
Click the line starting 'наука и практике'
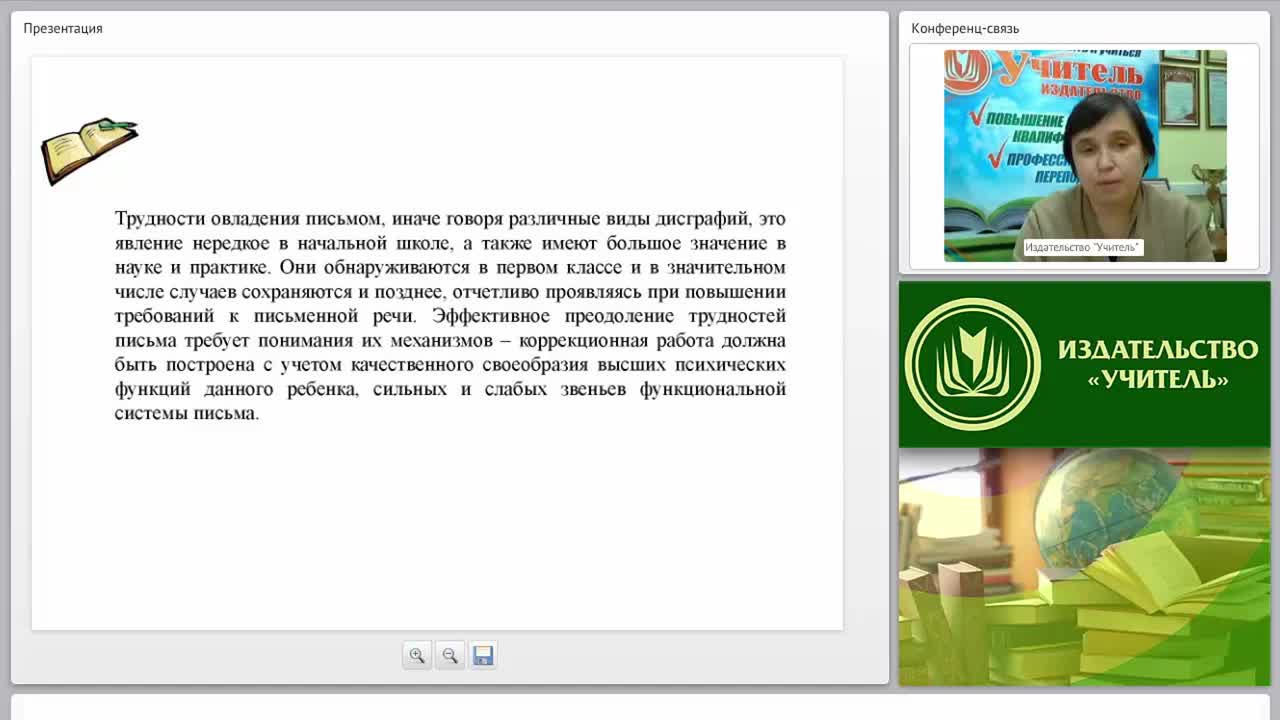click(450, 267)
